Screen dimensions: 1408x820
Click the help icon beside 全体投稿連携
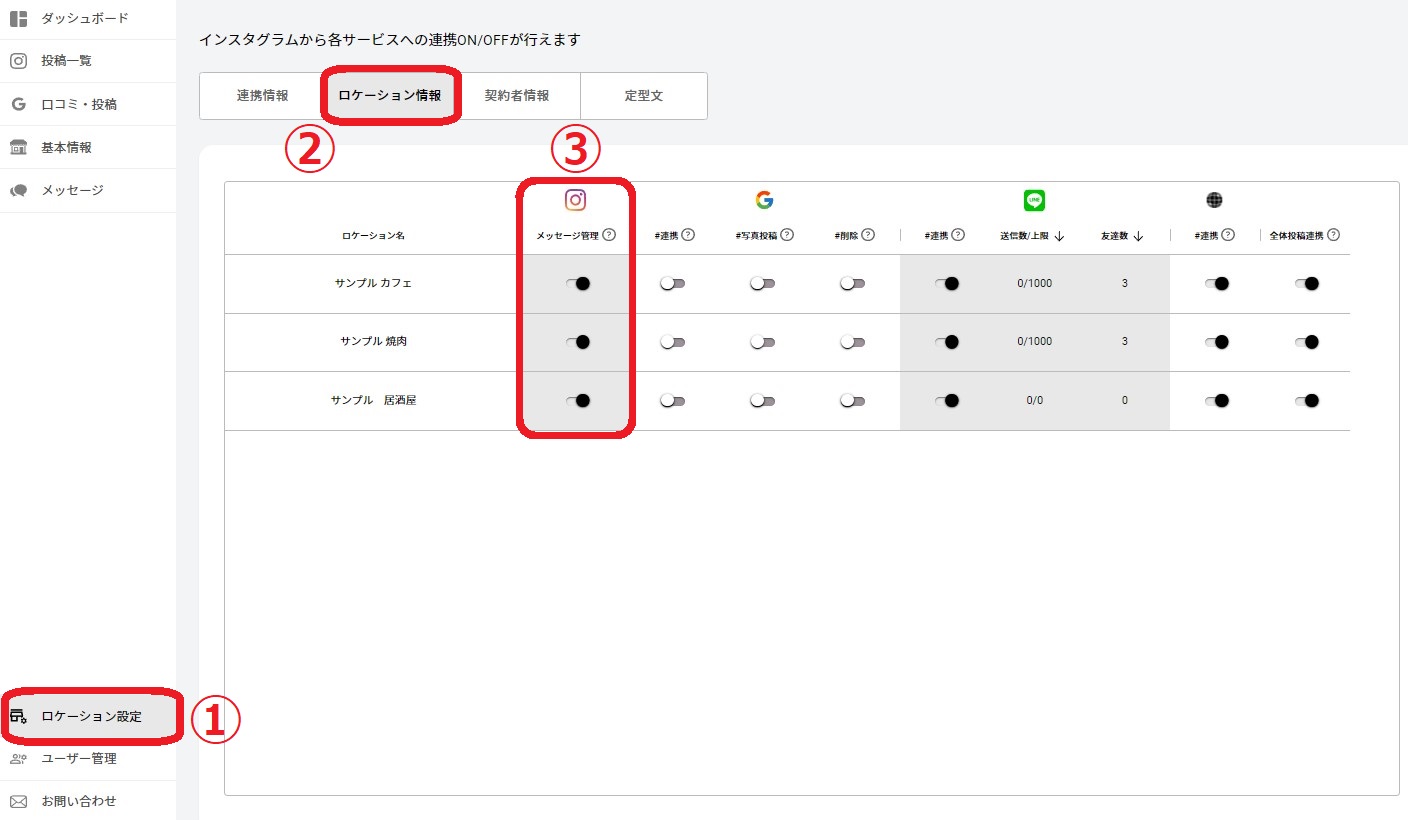click(x=1333, y=235)
